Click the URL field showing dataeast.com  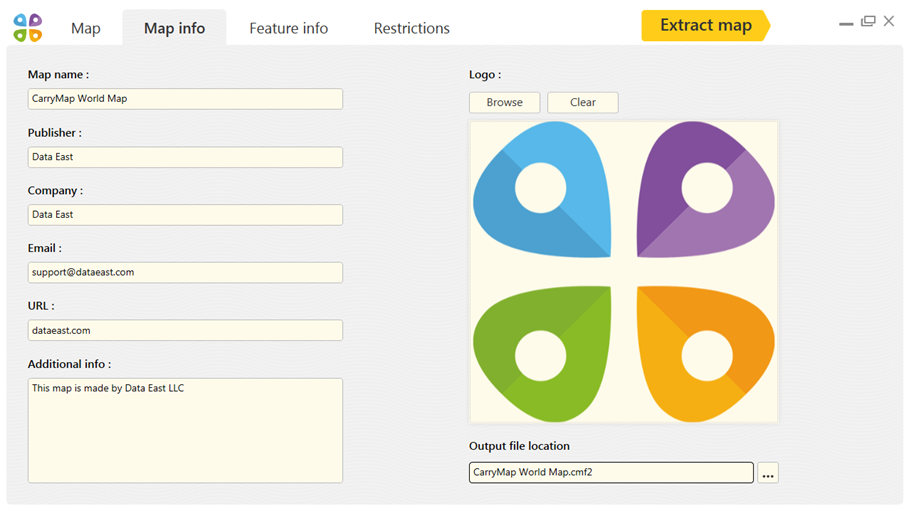185,330
